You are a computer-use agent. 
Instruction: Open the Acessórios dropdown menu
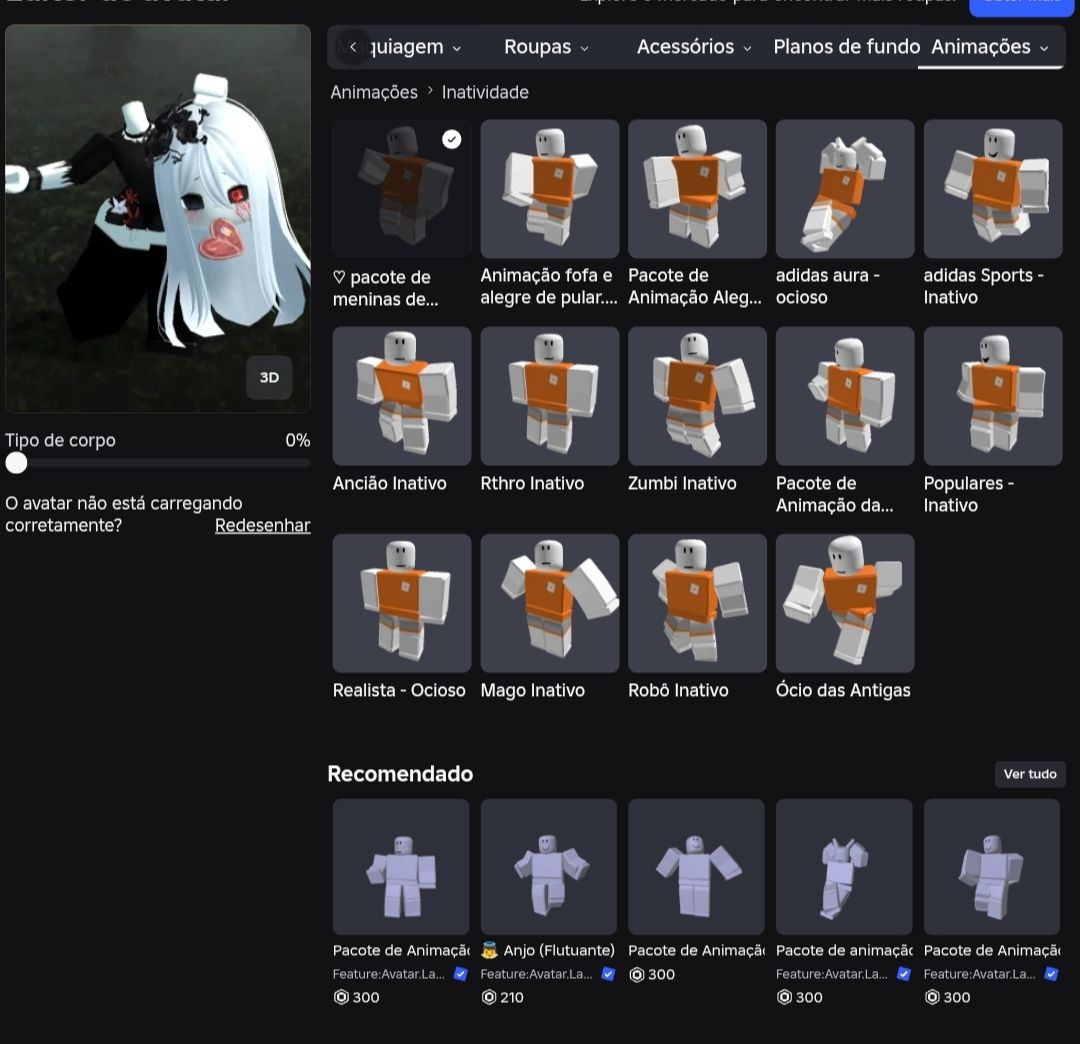pyautogui.click(x=694, y=47)
